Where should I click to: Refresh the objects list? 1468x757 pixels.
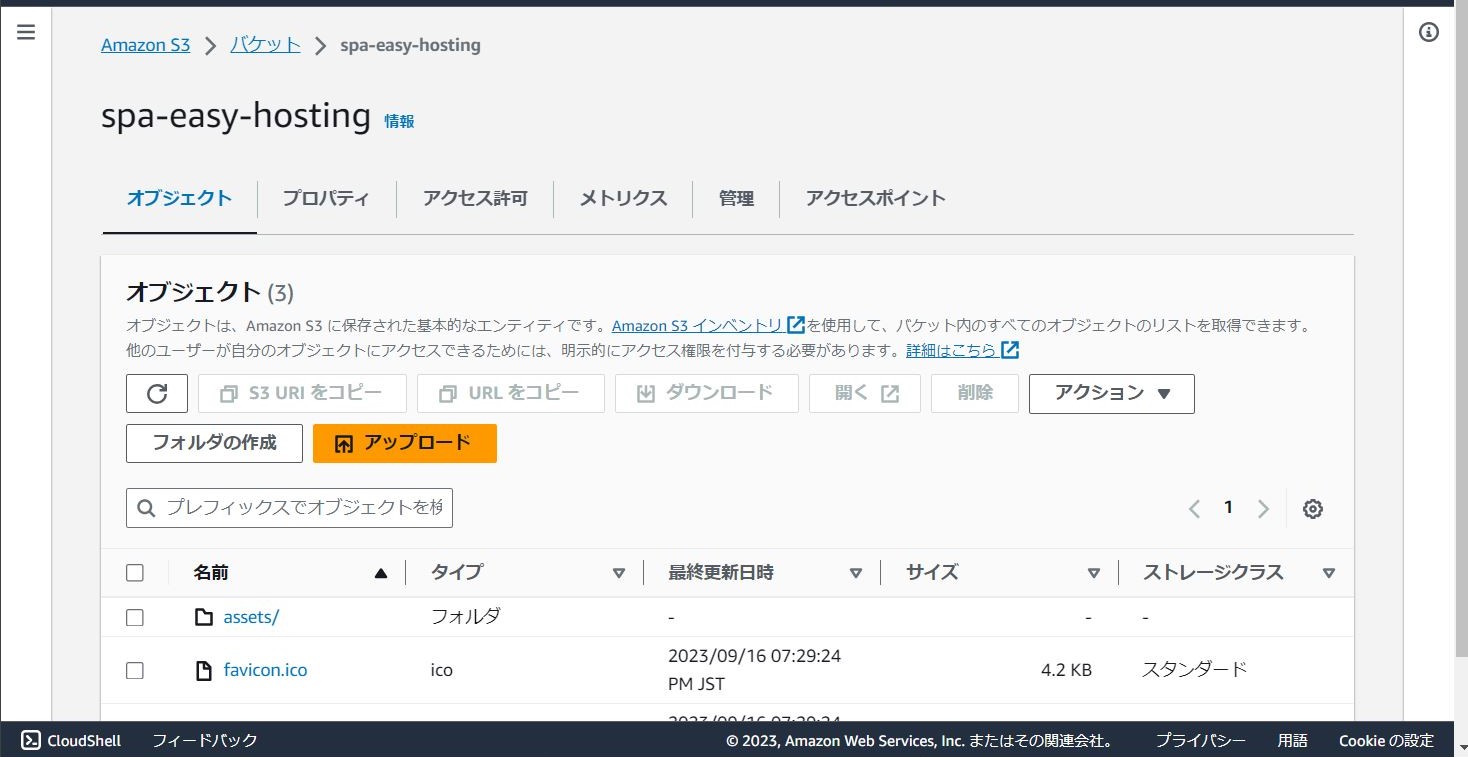(x=157, y=393)
